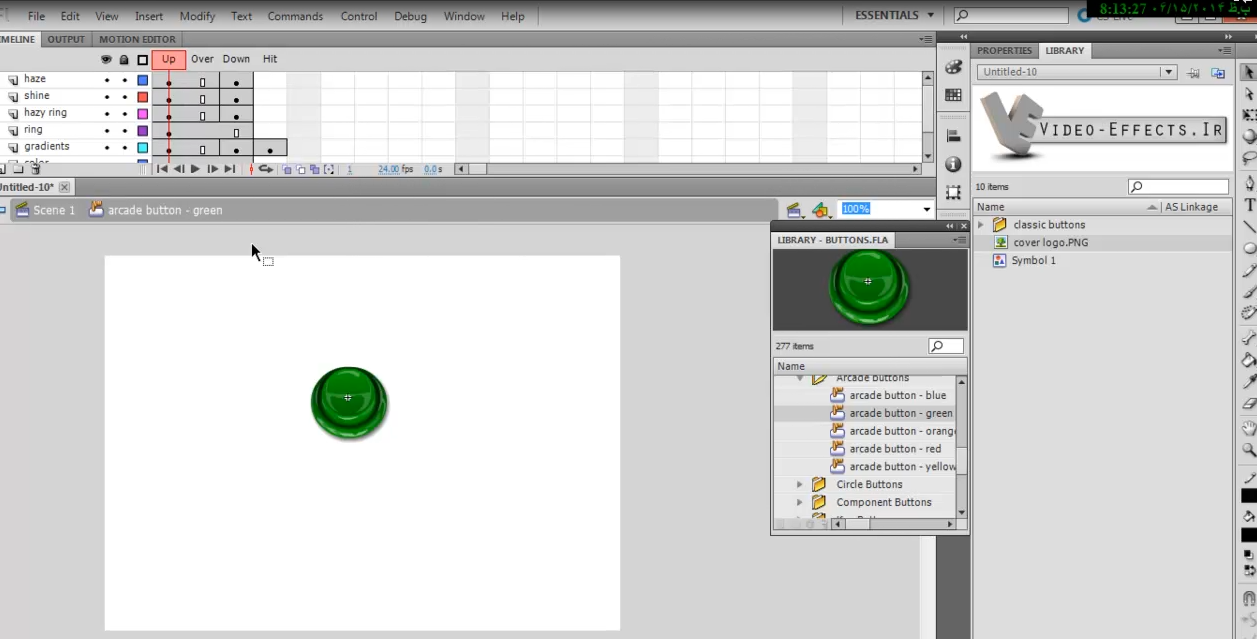The height and width of the screenshot is (639, 1257).
Task: Click the Edit Symbols icon
Action: [x=821, y=210]
